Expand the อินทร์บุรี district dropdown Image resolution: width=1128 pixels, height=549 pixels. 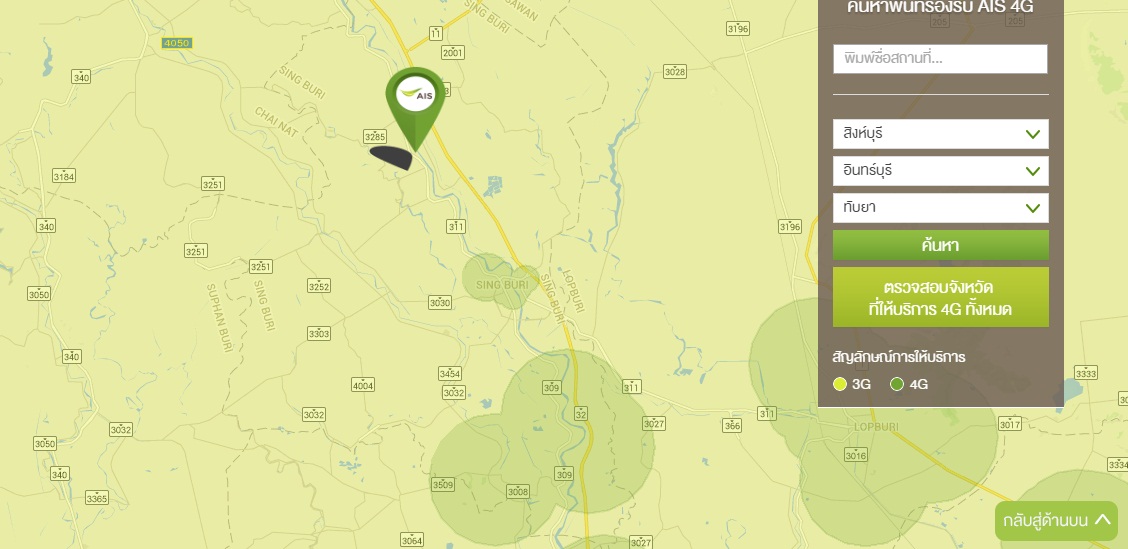pos(940,171)
